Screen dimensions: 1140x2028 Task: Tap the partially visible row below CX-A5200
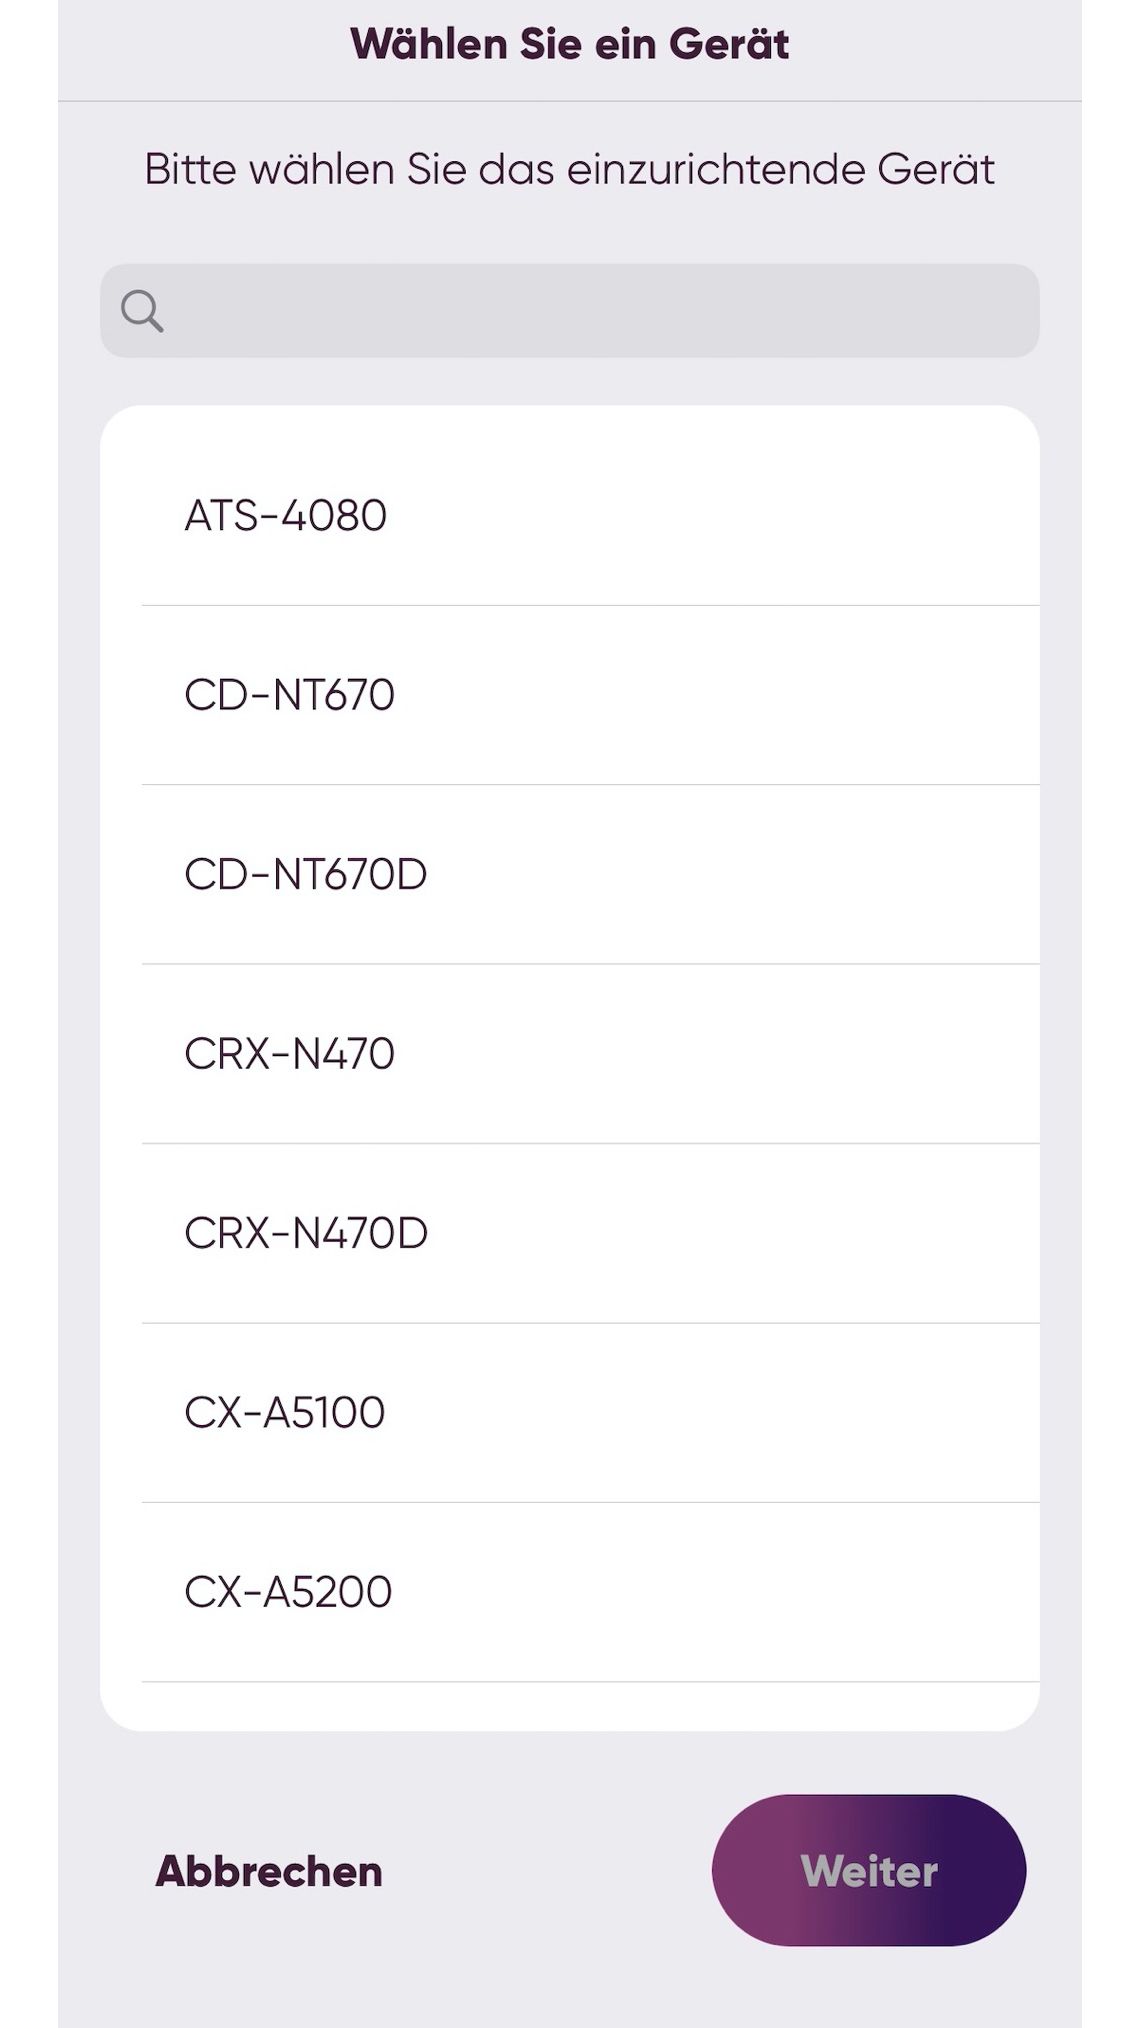tap(570, 1707)
